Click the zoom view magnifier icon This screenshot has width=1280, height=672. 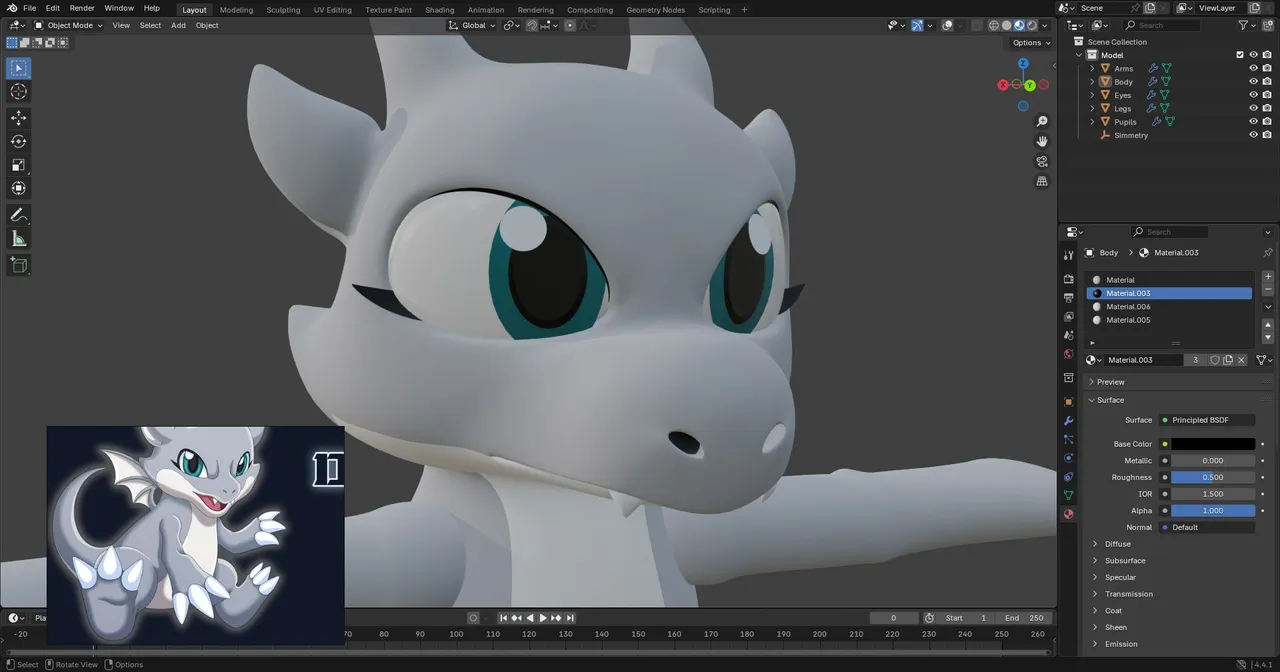pyautogui.click(x=1042, y=122)
